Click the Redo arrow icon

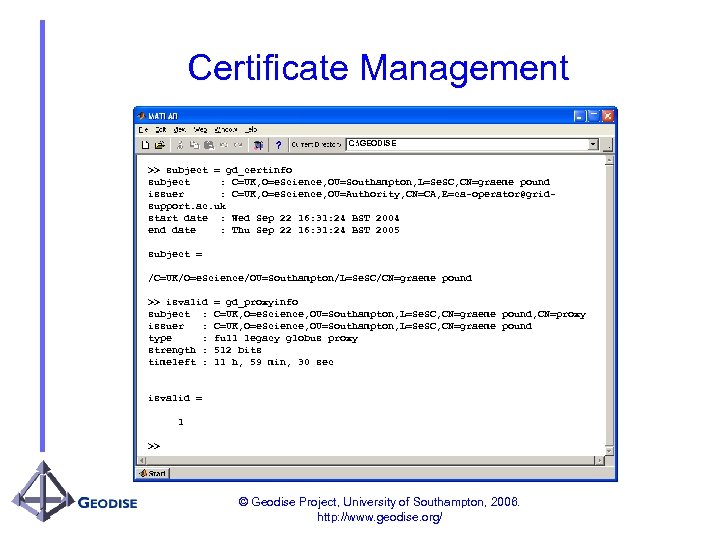238,145
